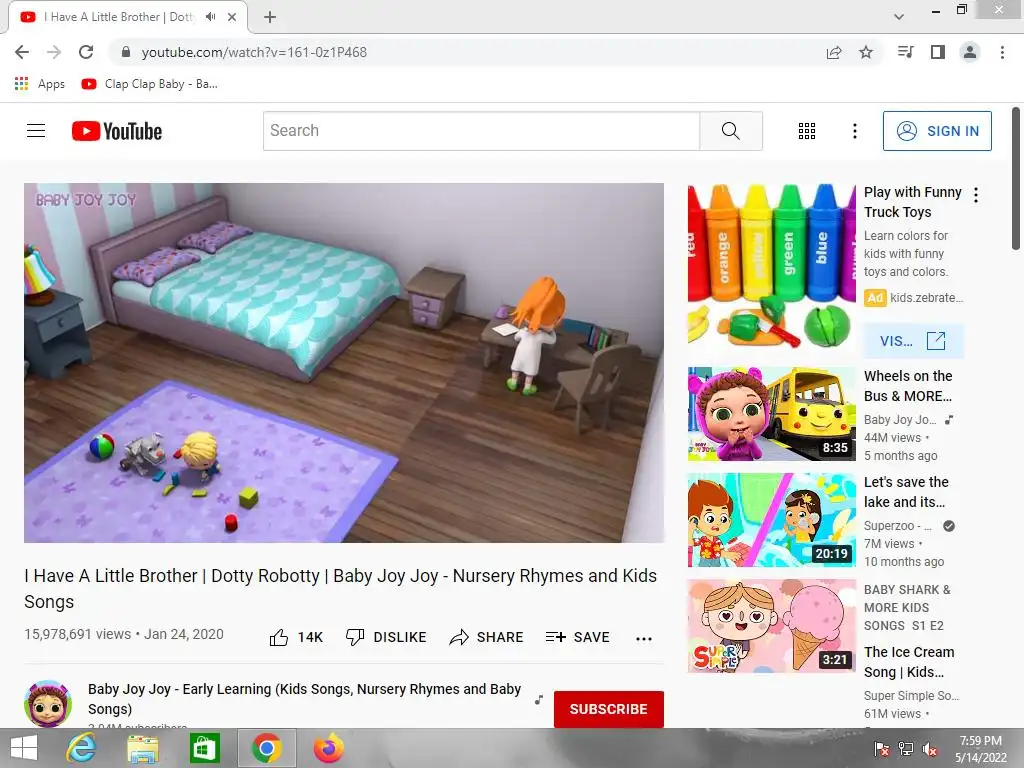Focus the YouTube Search input field

(481, 131)
